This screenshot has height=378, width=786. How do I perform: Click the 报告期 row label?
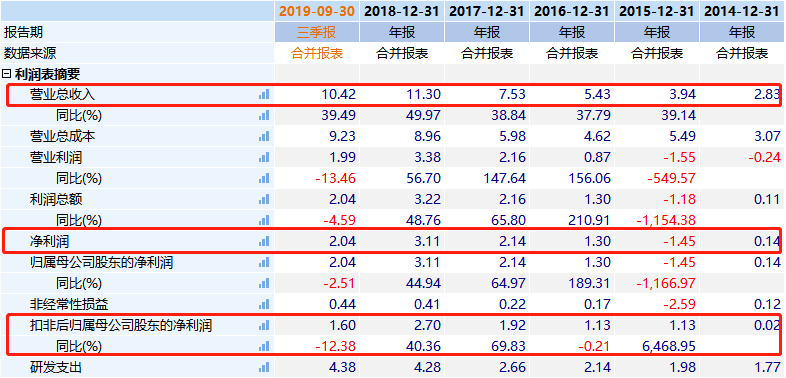pyautogui.click(x=23, y=33)
